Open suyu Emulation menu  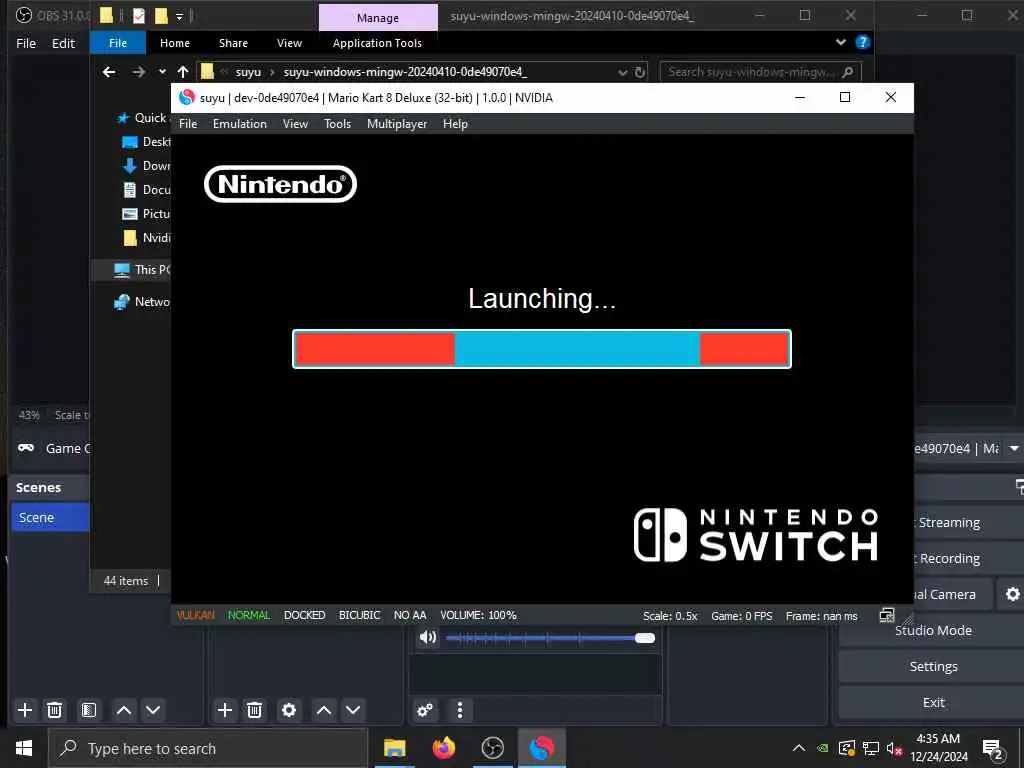tap(240, 124)
